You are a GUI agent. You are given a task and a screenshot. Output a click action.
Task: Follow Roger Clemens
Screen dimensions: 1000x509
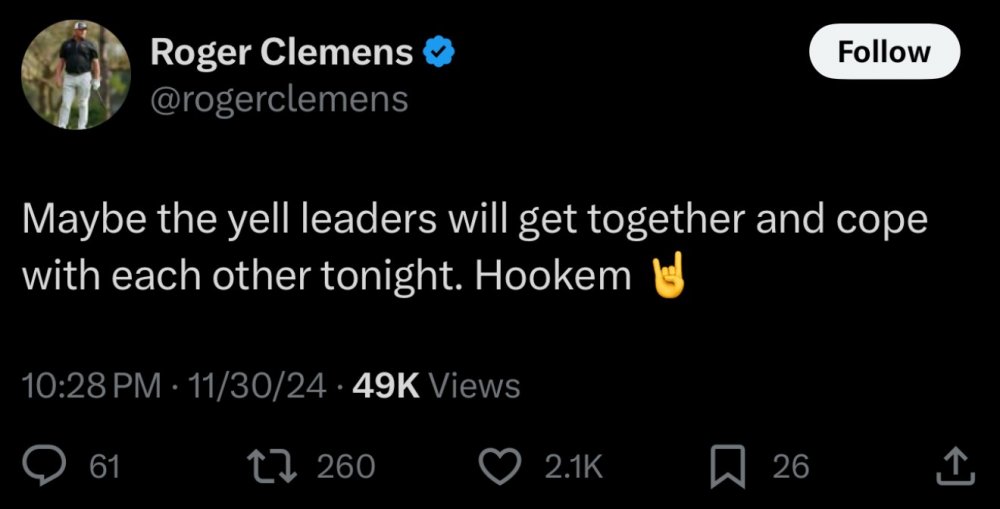883,52
